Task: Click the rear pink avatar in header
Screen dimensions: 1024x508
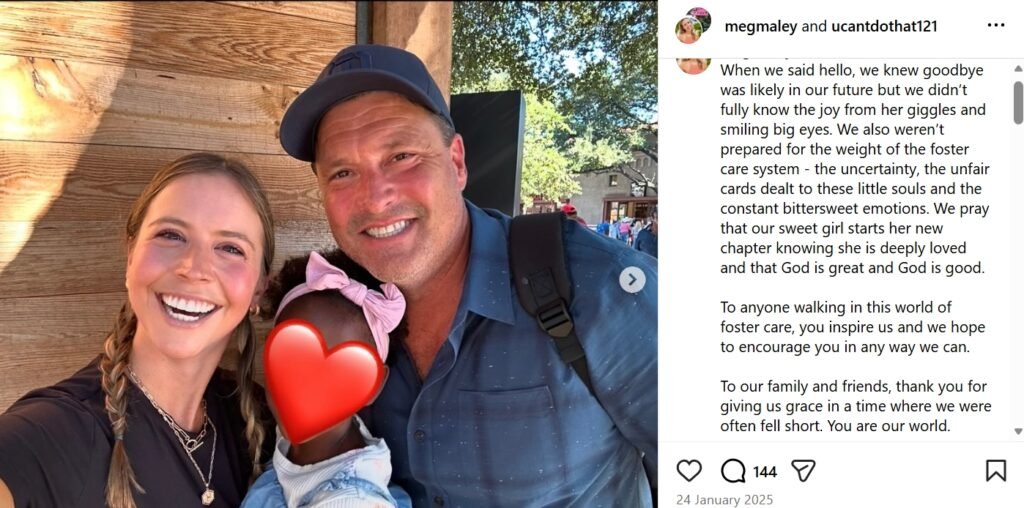Action: point(701,18)
